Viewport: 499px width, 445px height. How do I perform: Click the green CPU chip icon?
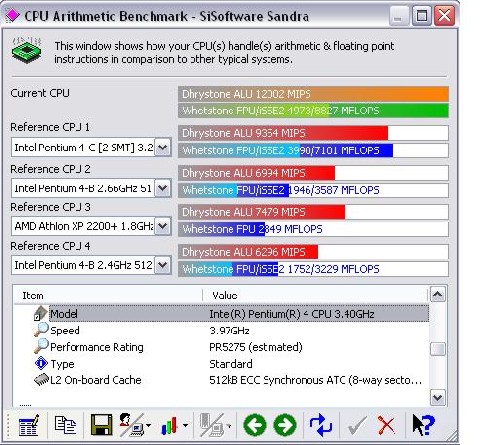click(x=26, y=50)
